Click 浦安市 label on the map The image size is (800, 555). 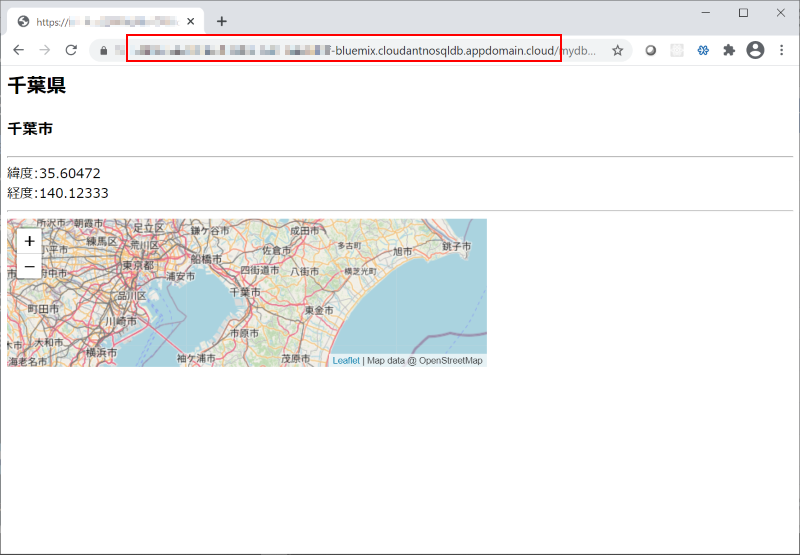click(181, 276)
